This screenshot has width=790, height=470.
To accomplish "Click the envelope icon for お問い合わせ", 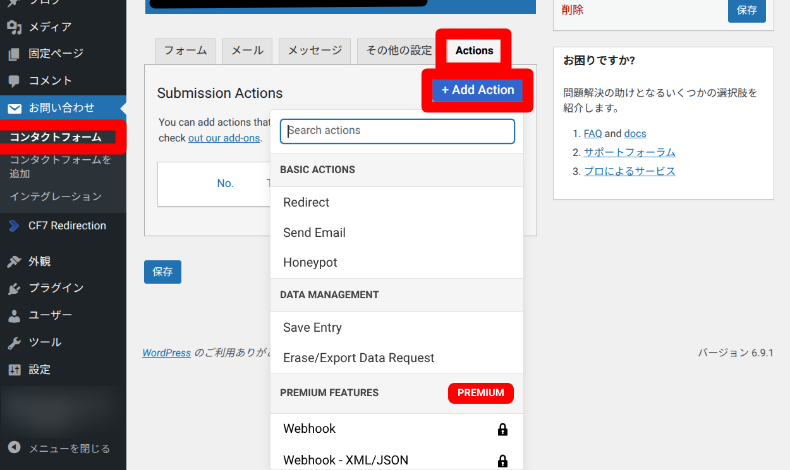I will [15, 108].
